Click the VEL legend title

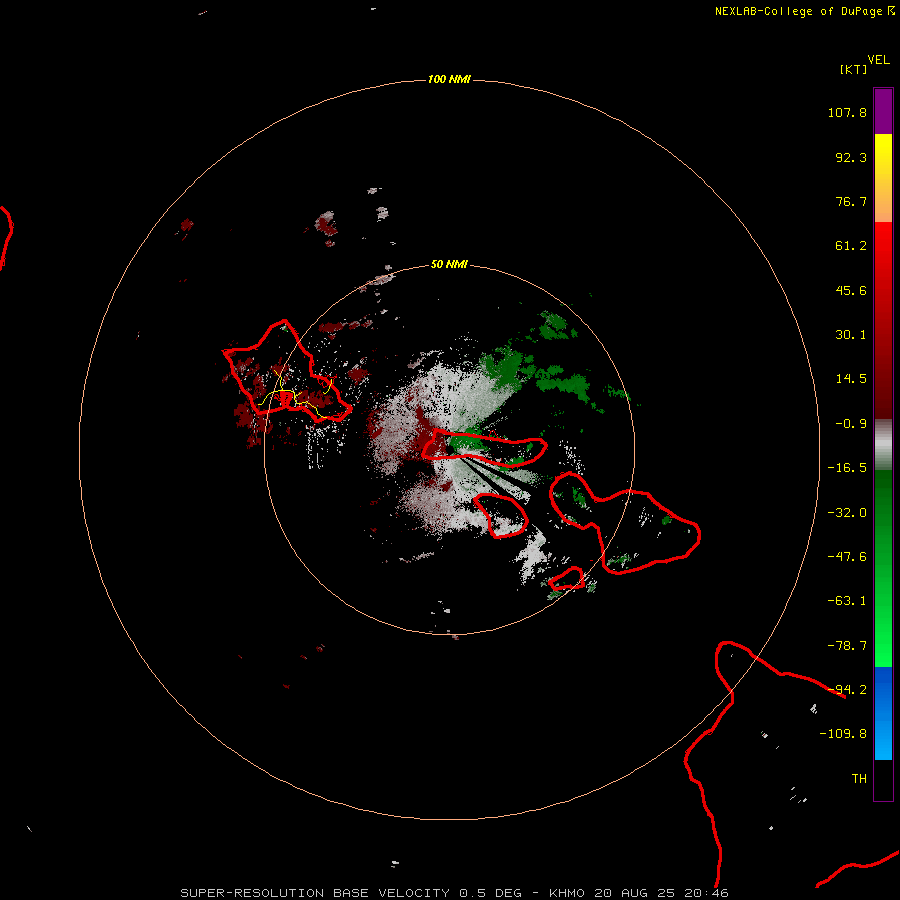tap(878, 60)
